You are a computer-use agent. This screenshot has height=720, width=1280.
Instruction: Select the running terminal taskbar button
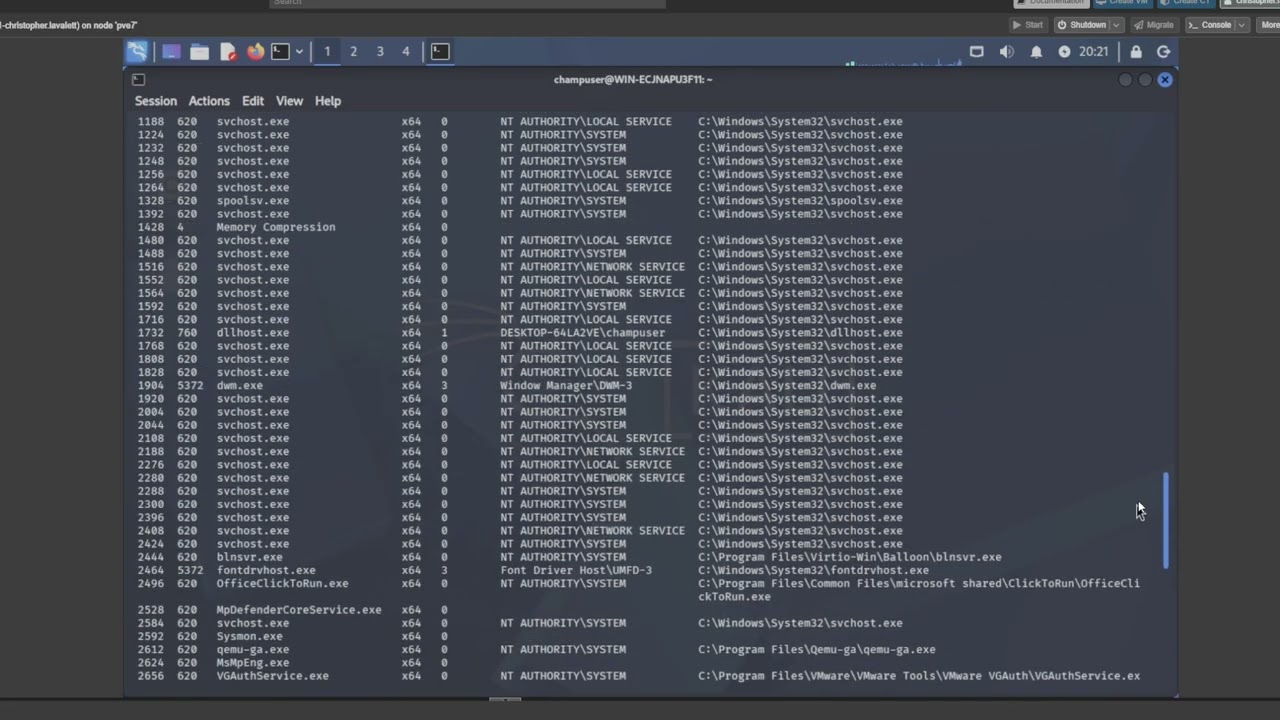point(440,52)
